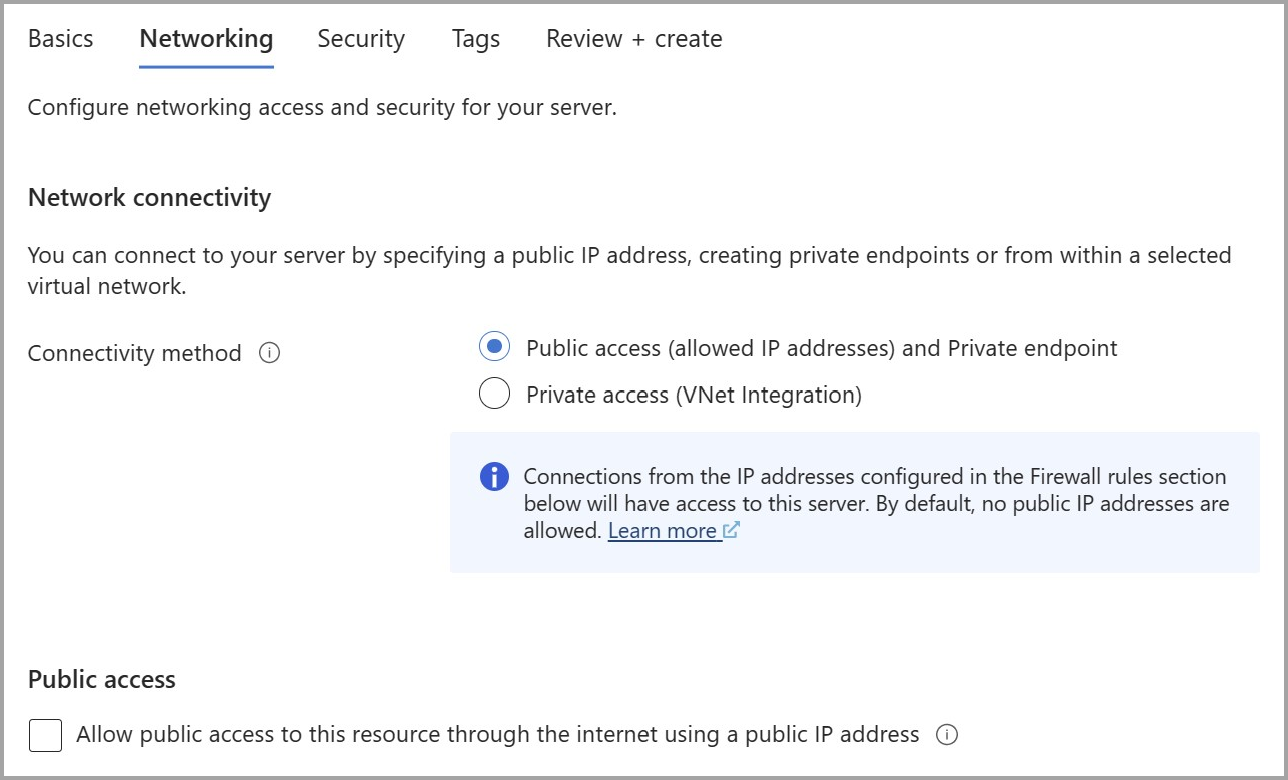
Task: Click the 'Allow public access to this resource' label text
Action: (497, 735)
